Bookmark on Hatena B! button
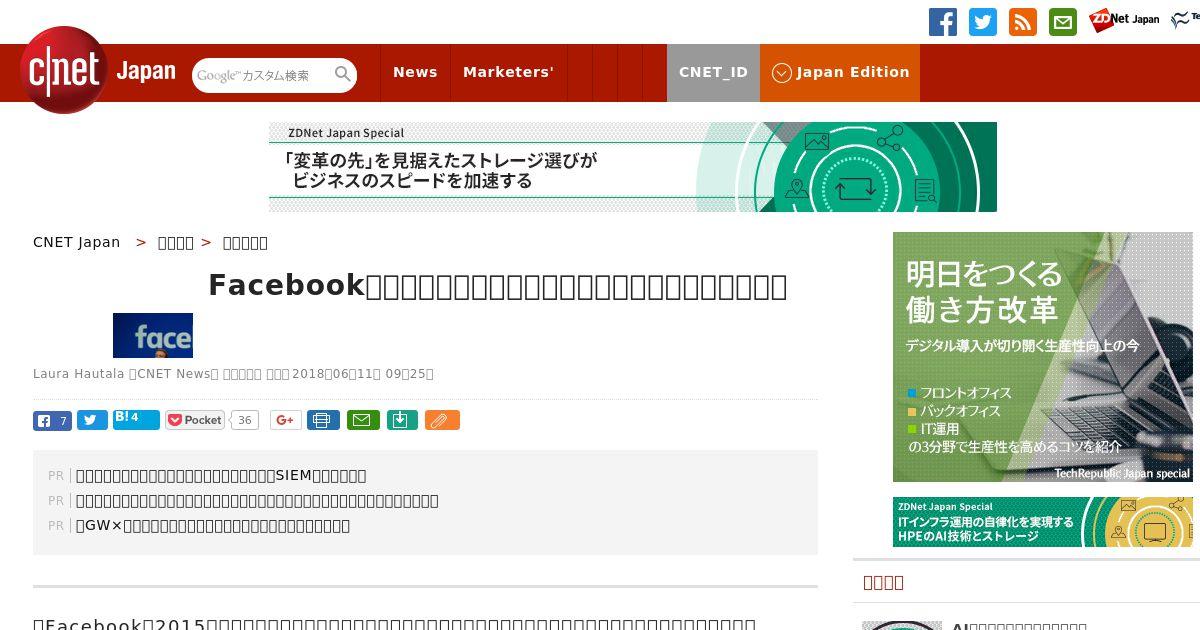 click(x=136, y=419)
